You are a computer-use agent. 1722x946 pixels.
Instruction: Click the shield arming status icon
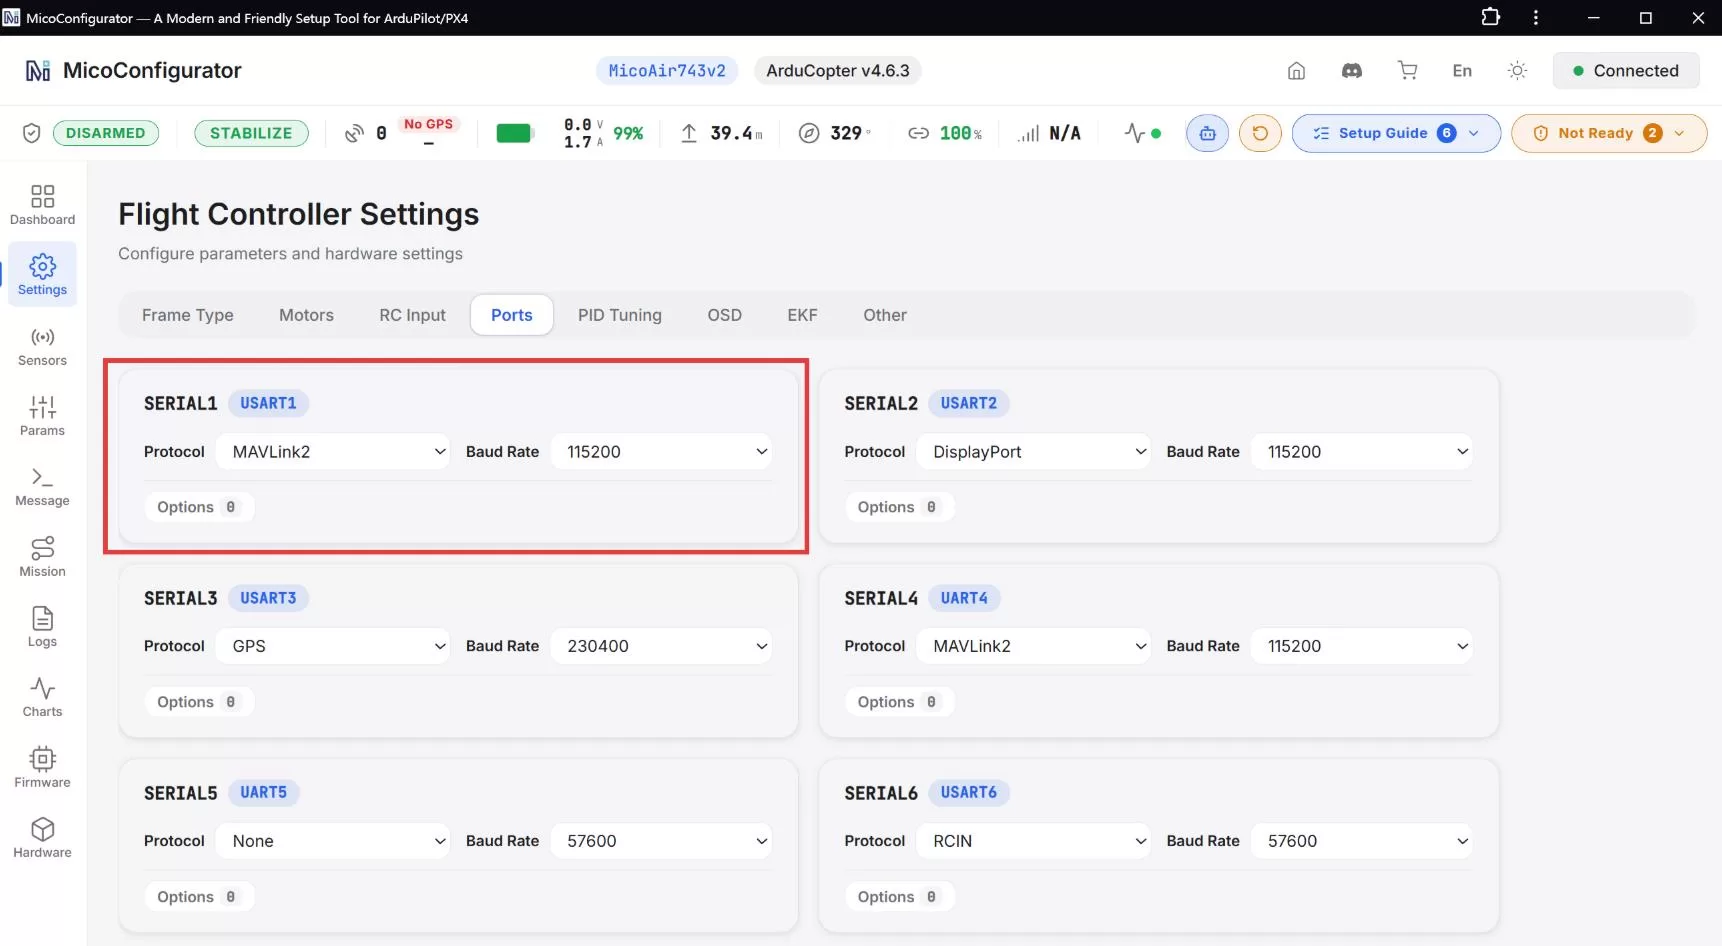tap(31, 133)
